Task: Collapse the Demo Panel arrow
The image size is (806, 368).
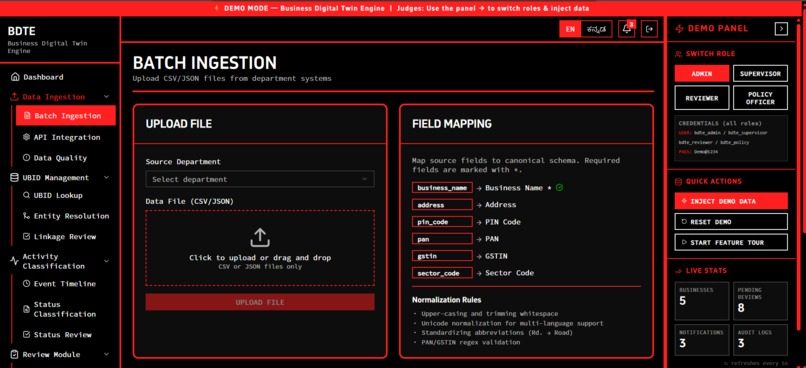Action: 781,29
